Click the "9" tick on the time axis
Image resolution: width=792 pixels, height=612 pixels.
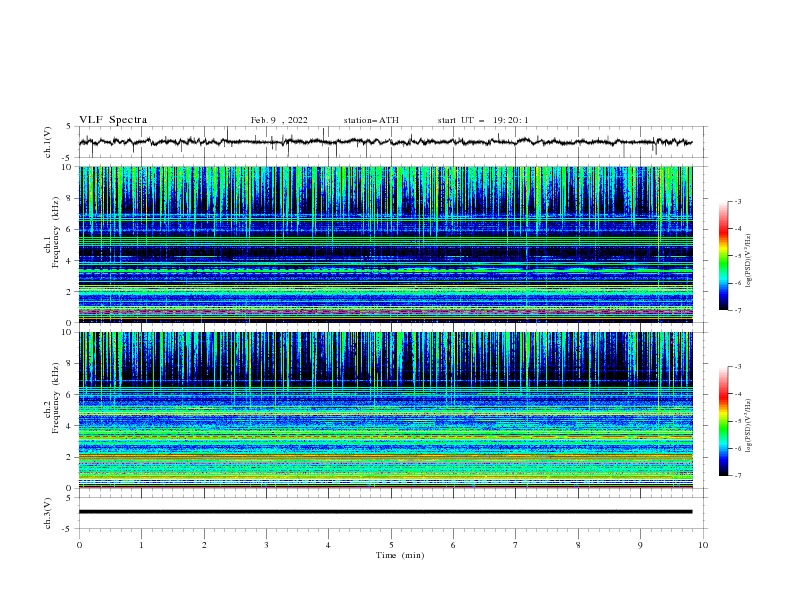[640, 545]
